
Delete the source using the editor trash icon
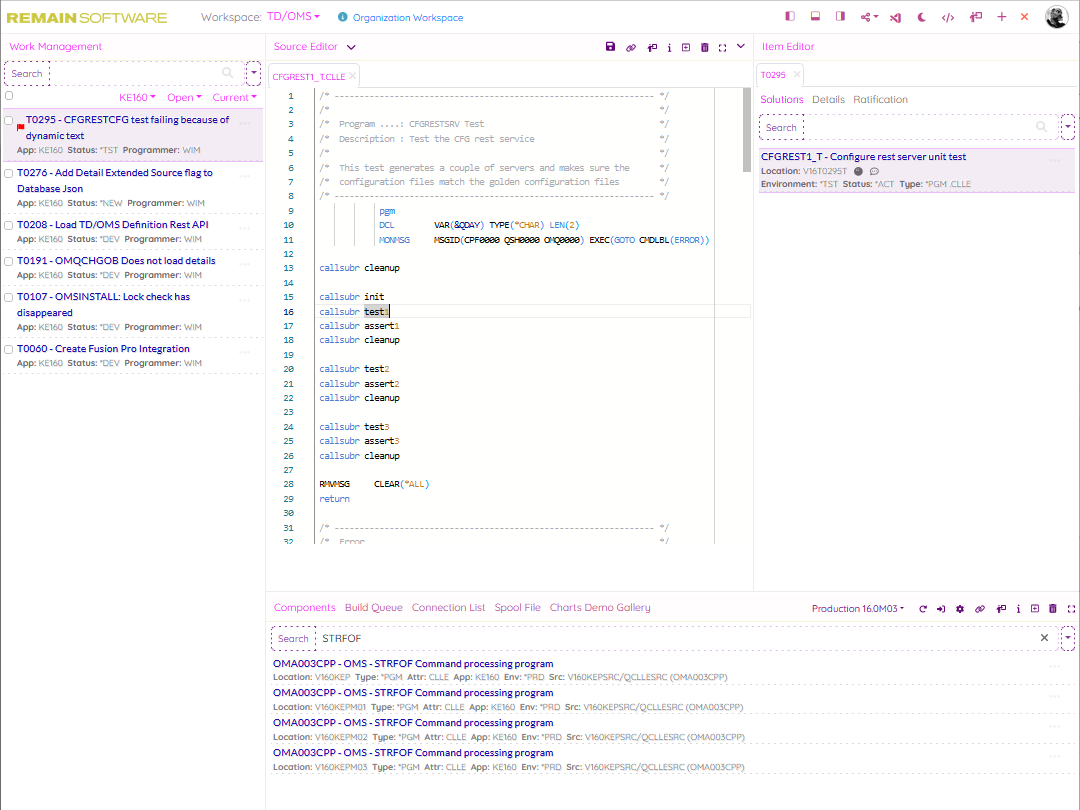point(704,47)
